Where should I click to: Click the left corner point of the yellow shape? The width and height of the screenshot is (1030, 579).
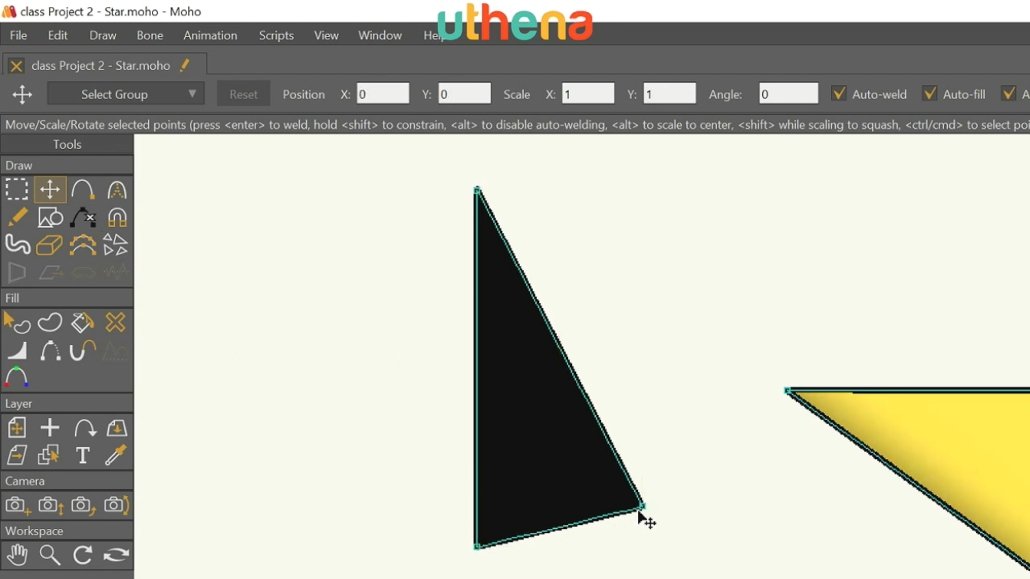(788, 391)
